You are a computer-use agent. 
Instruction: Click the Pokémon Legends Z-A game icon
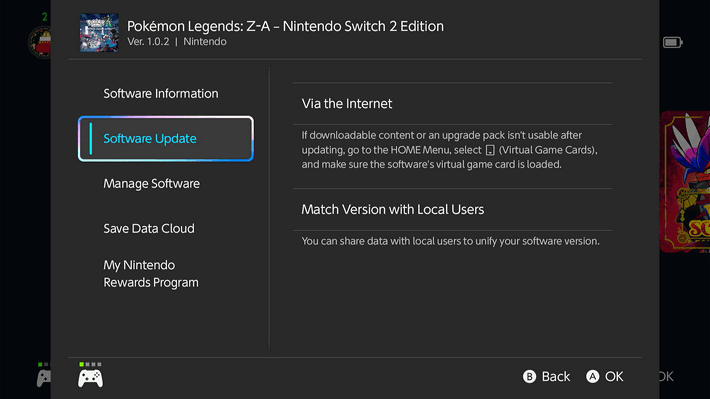point(99,33)
